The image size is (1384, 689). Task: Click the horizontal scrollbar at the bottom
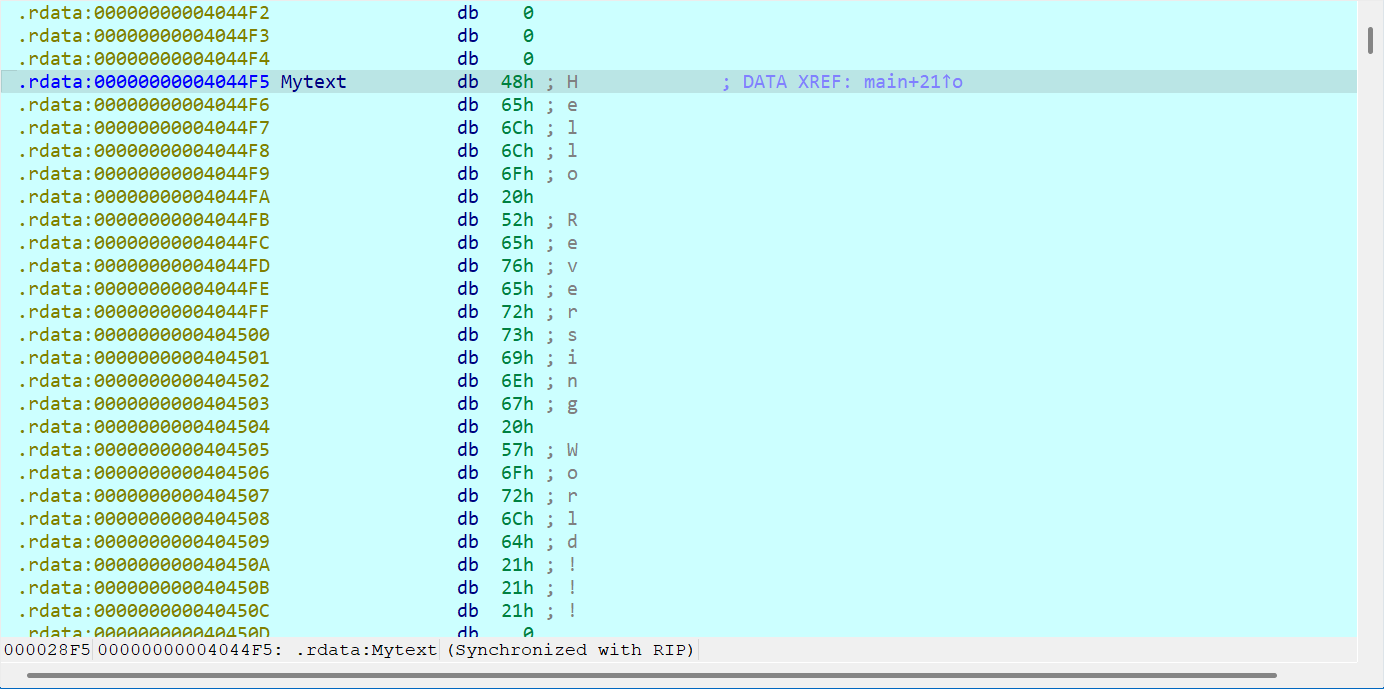(x=650, y=675)
